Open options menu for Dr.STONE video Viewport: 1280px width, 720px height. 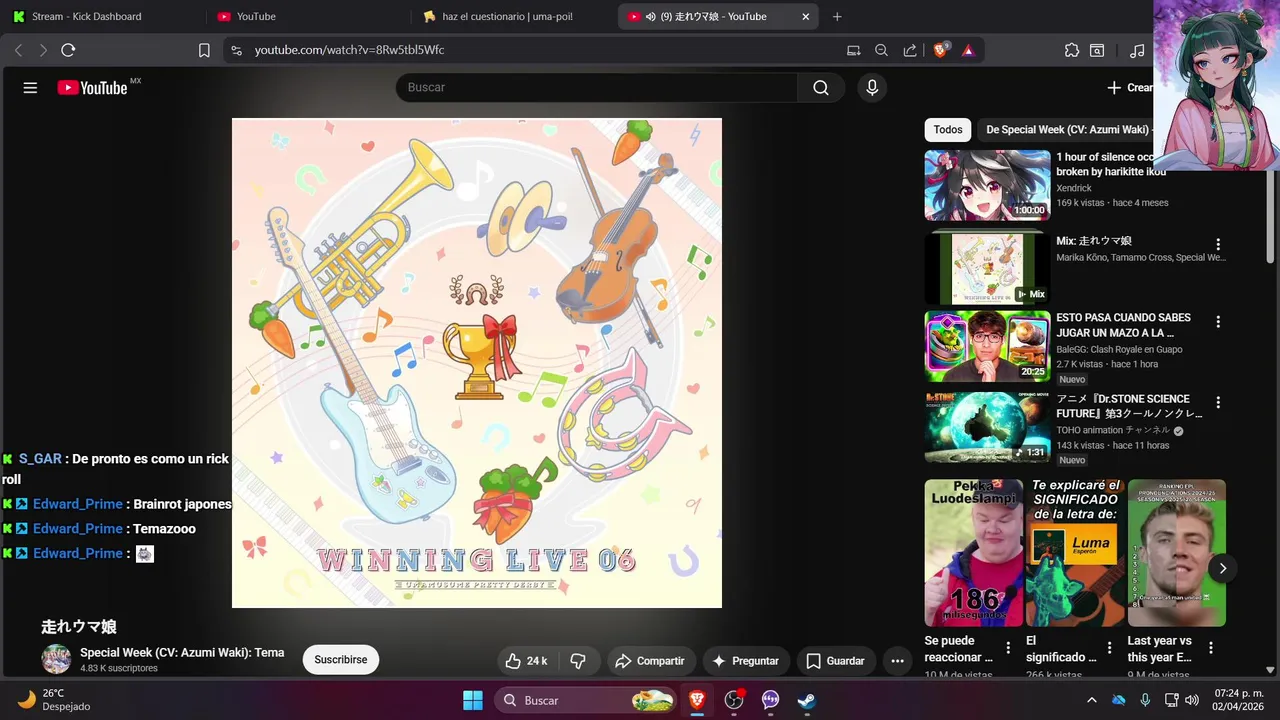pyautogui.click(x=1218, y=402)
